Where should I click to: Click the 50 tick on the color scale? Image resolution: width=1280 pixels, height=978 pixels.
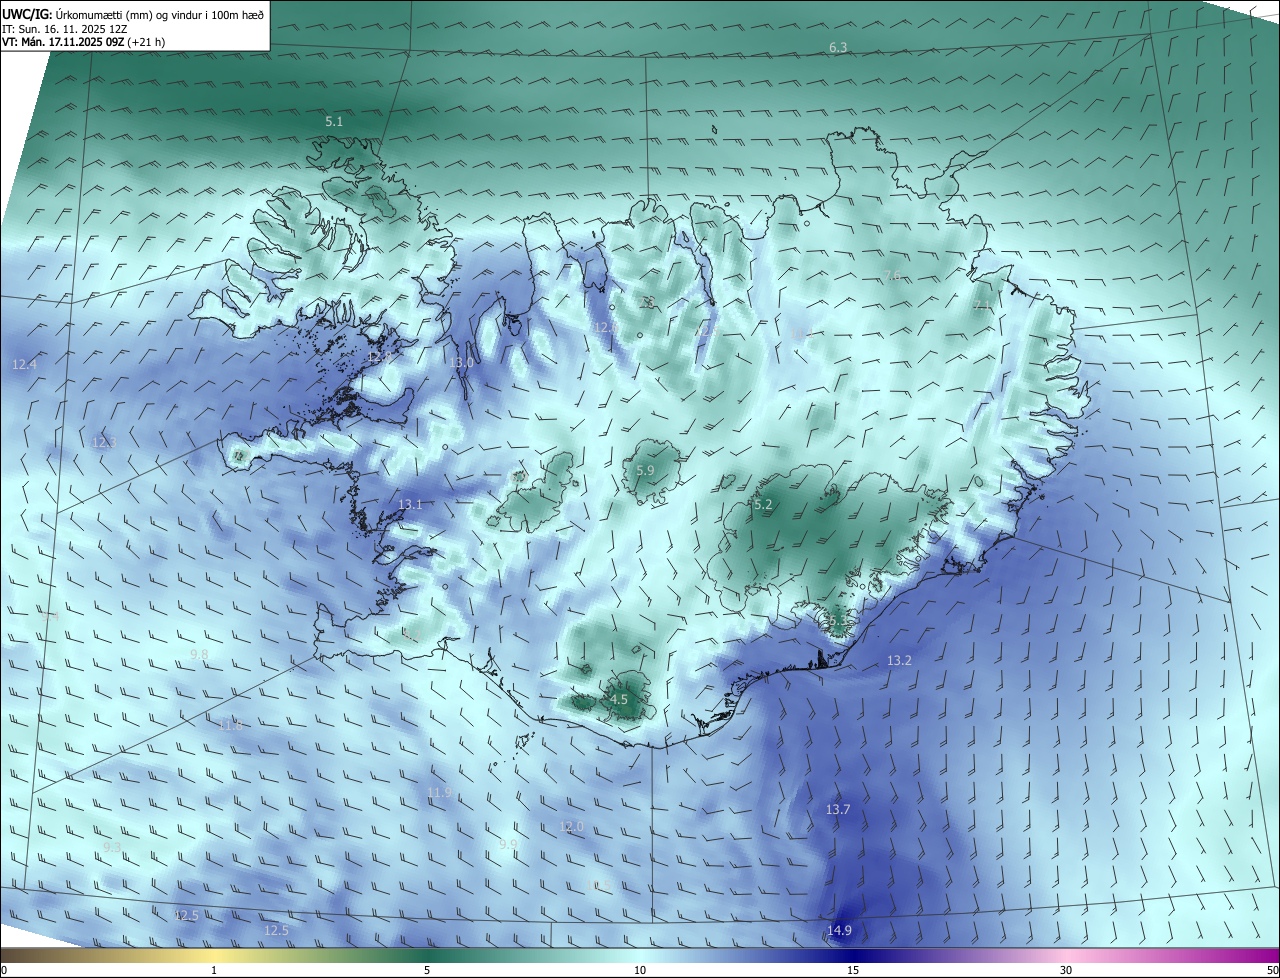(1273, 970)
